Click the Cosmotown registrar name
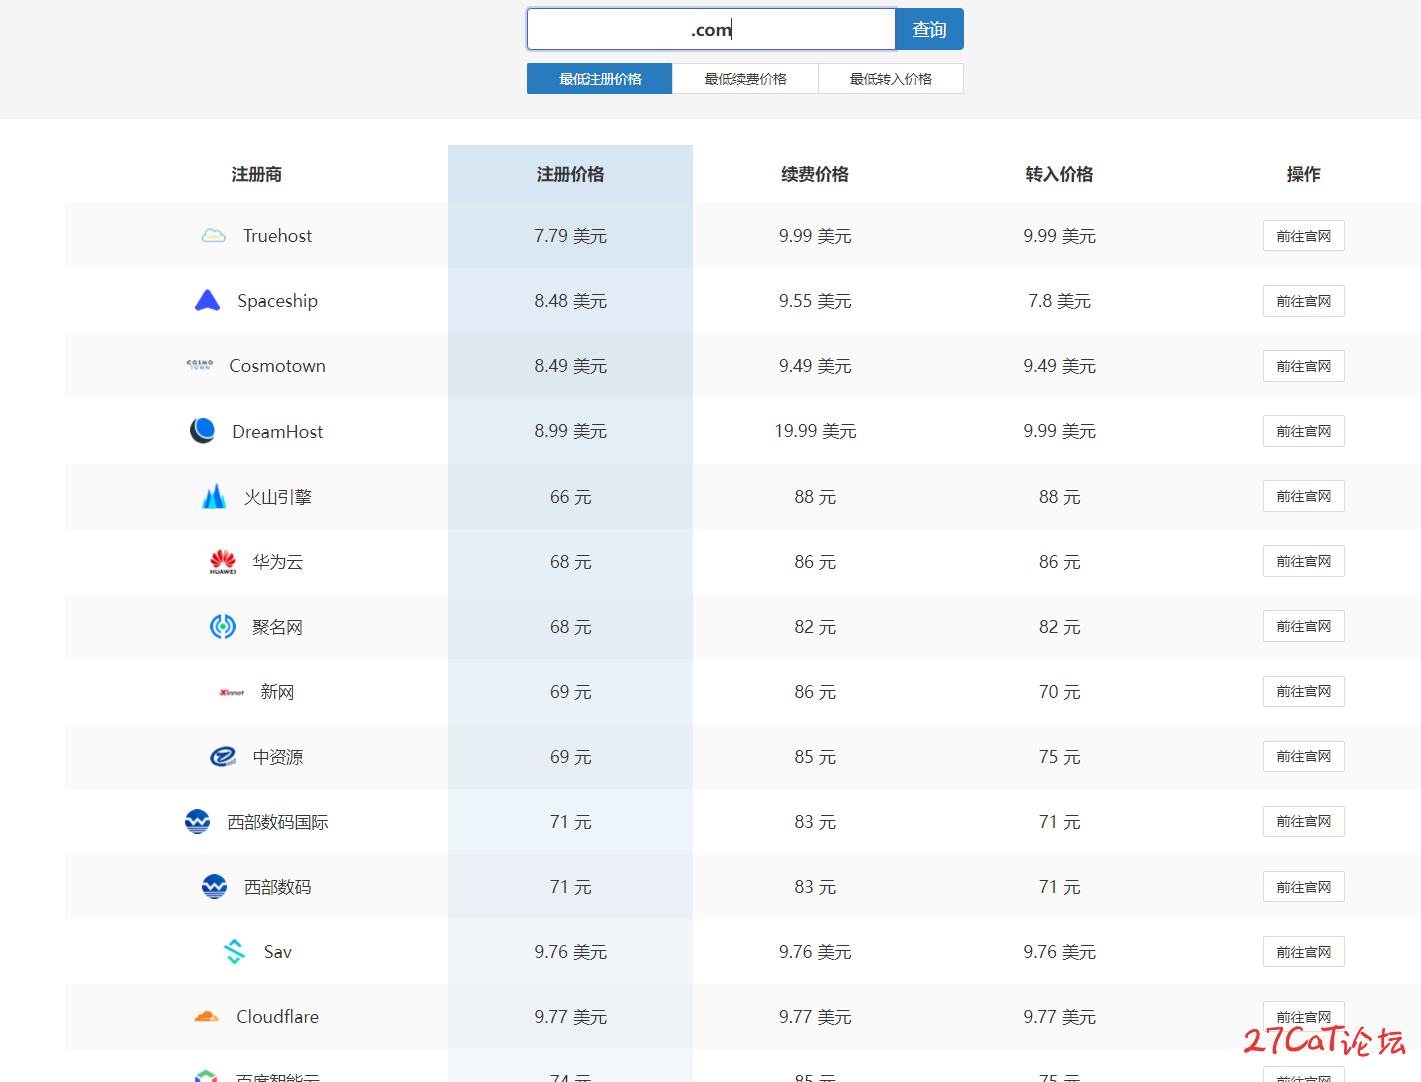Image resolution: width=1421 pixels, height=1082 pixels. tap(277, 366)
